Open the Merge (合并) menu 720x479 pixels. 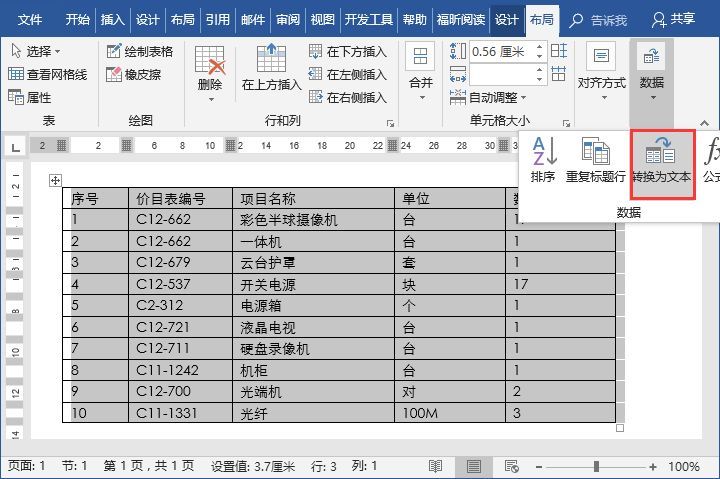click(421, 73)
